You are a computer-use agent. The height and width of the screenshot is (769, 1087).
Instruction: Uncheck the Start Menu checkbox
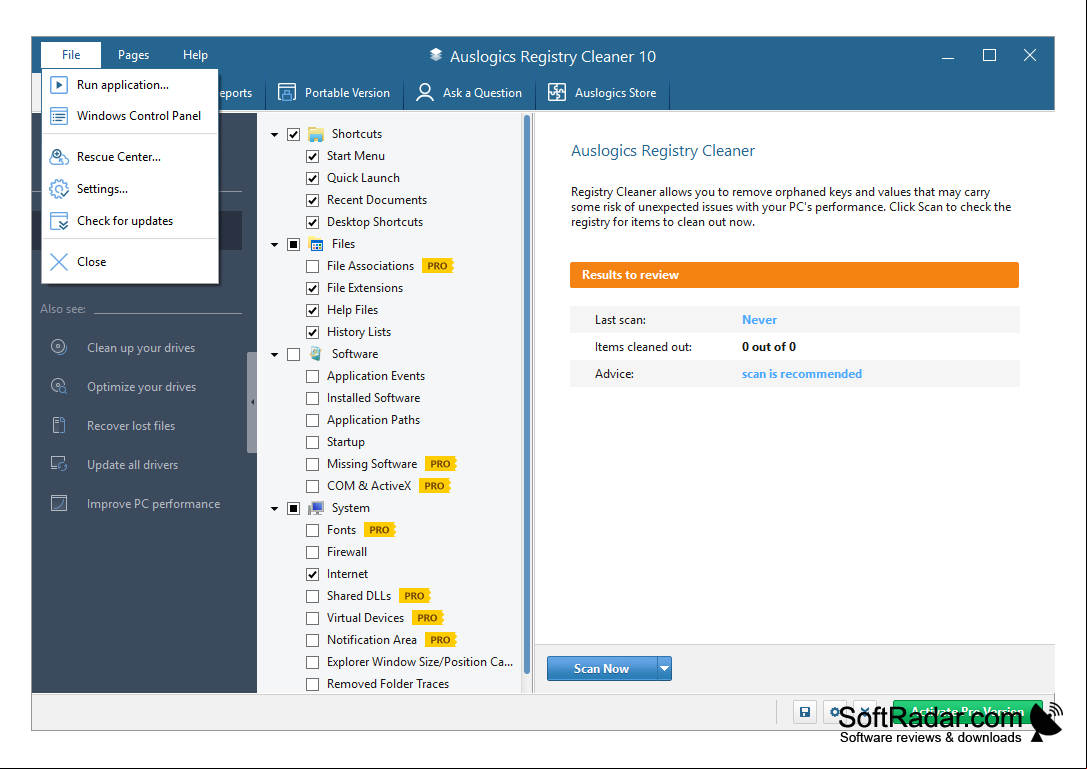pyautogui.click(x=313, y=156)
